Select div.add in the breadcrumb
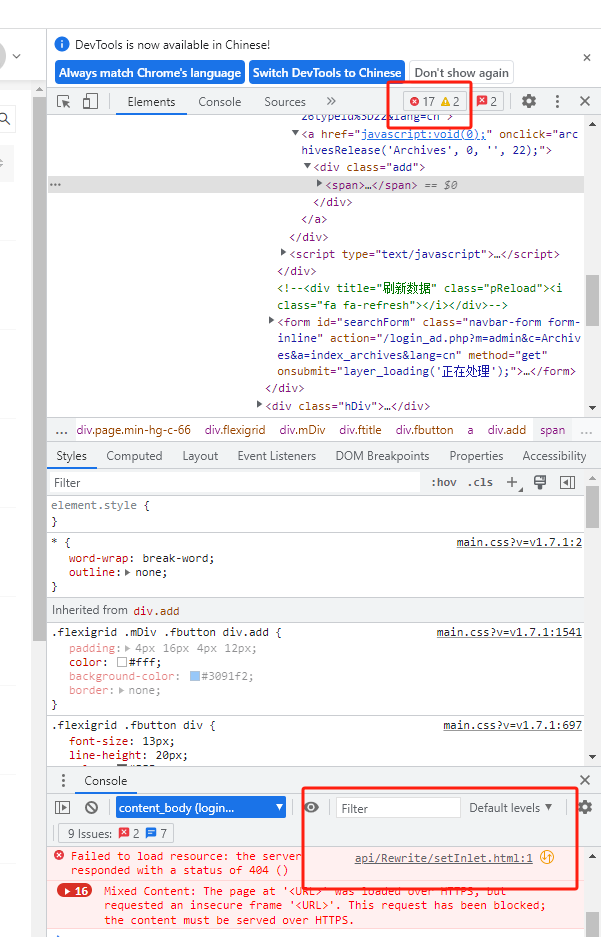The width and height of the screenshot is (601, 937). tap(507, 430)
